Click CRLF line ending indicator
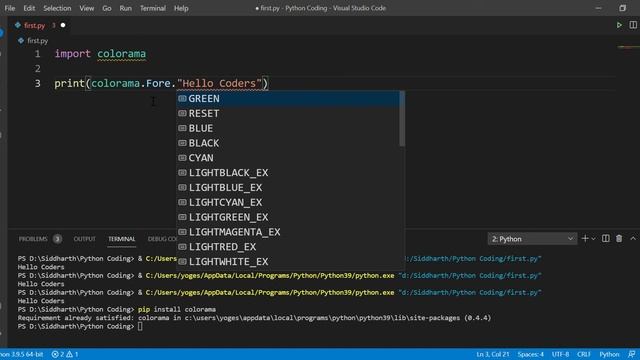The image size is (640, 360). tap(584, 354)
